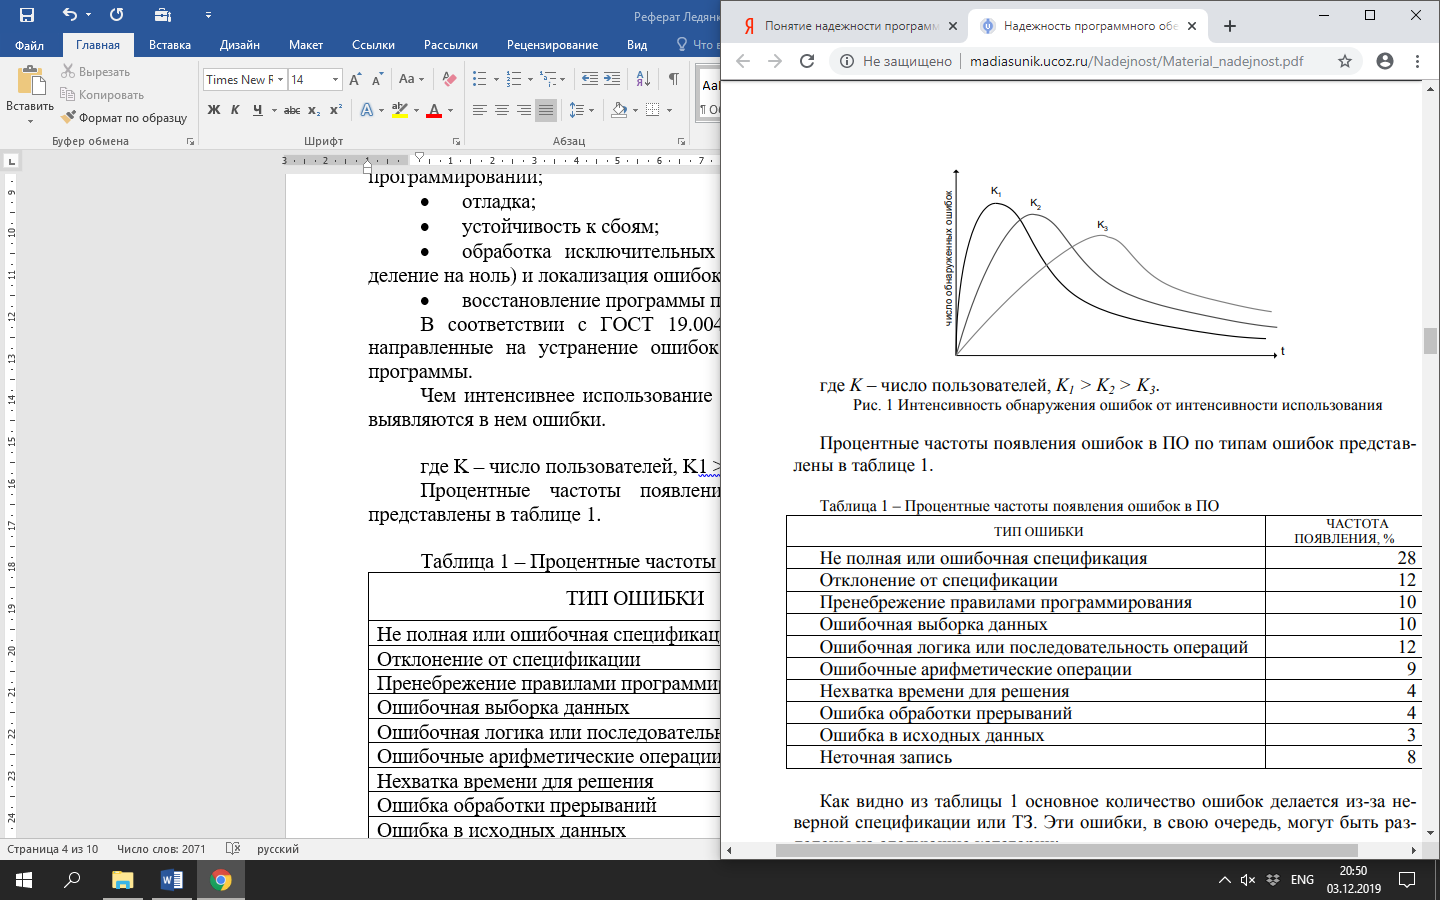Switch to the Макет ribbon tab
1440x900 pixels.
(306, 45)
